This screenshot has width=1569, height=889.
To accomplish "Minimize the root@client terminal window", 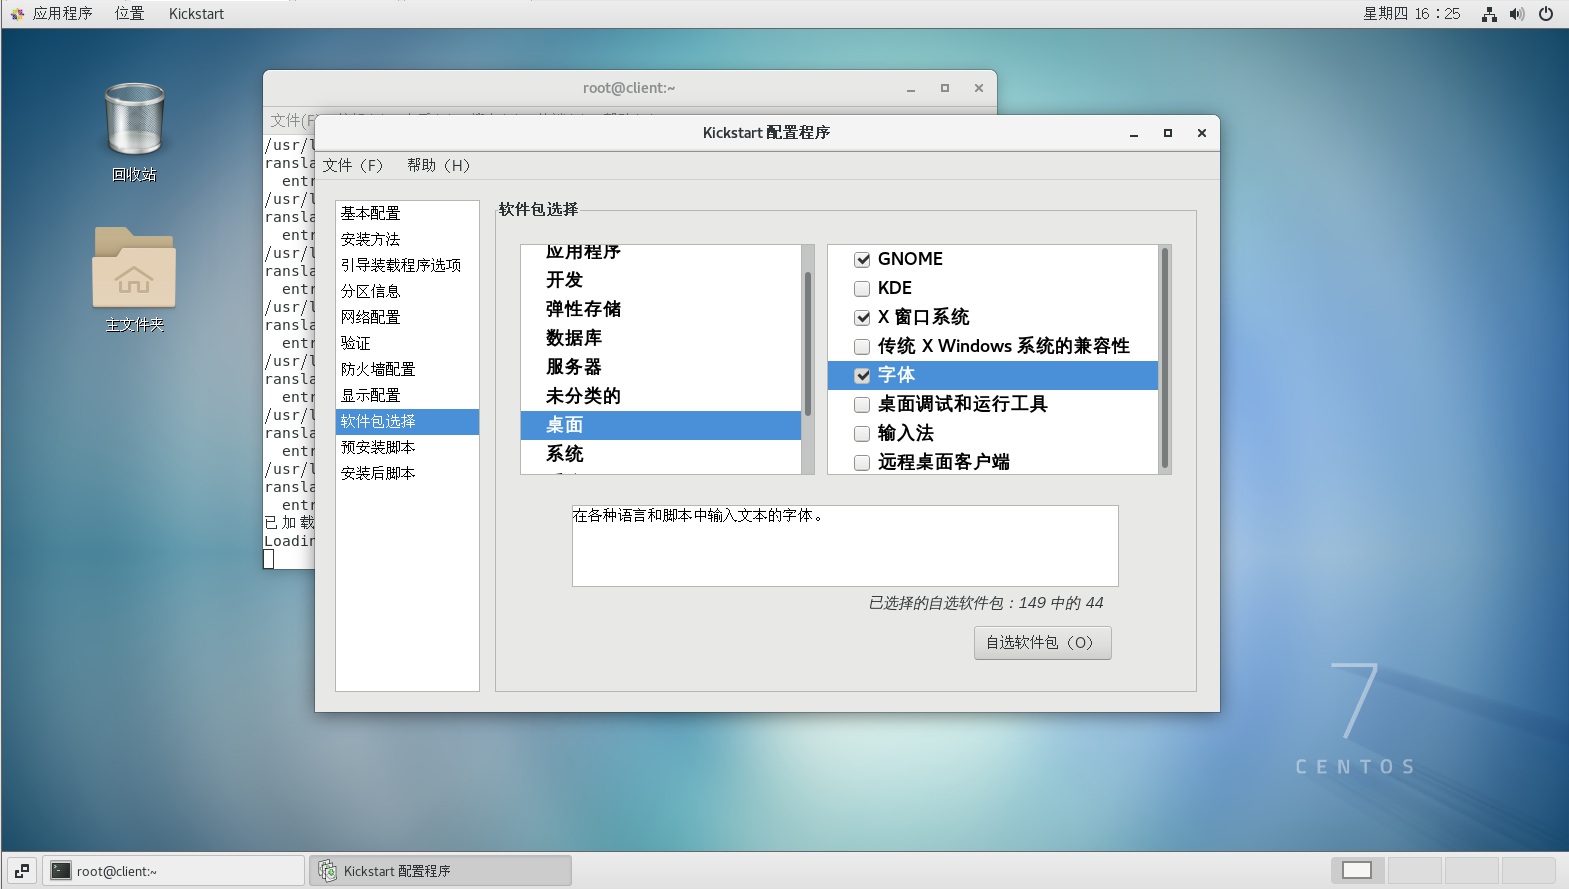I will click(x=911, y=88).
